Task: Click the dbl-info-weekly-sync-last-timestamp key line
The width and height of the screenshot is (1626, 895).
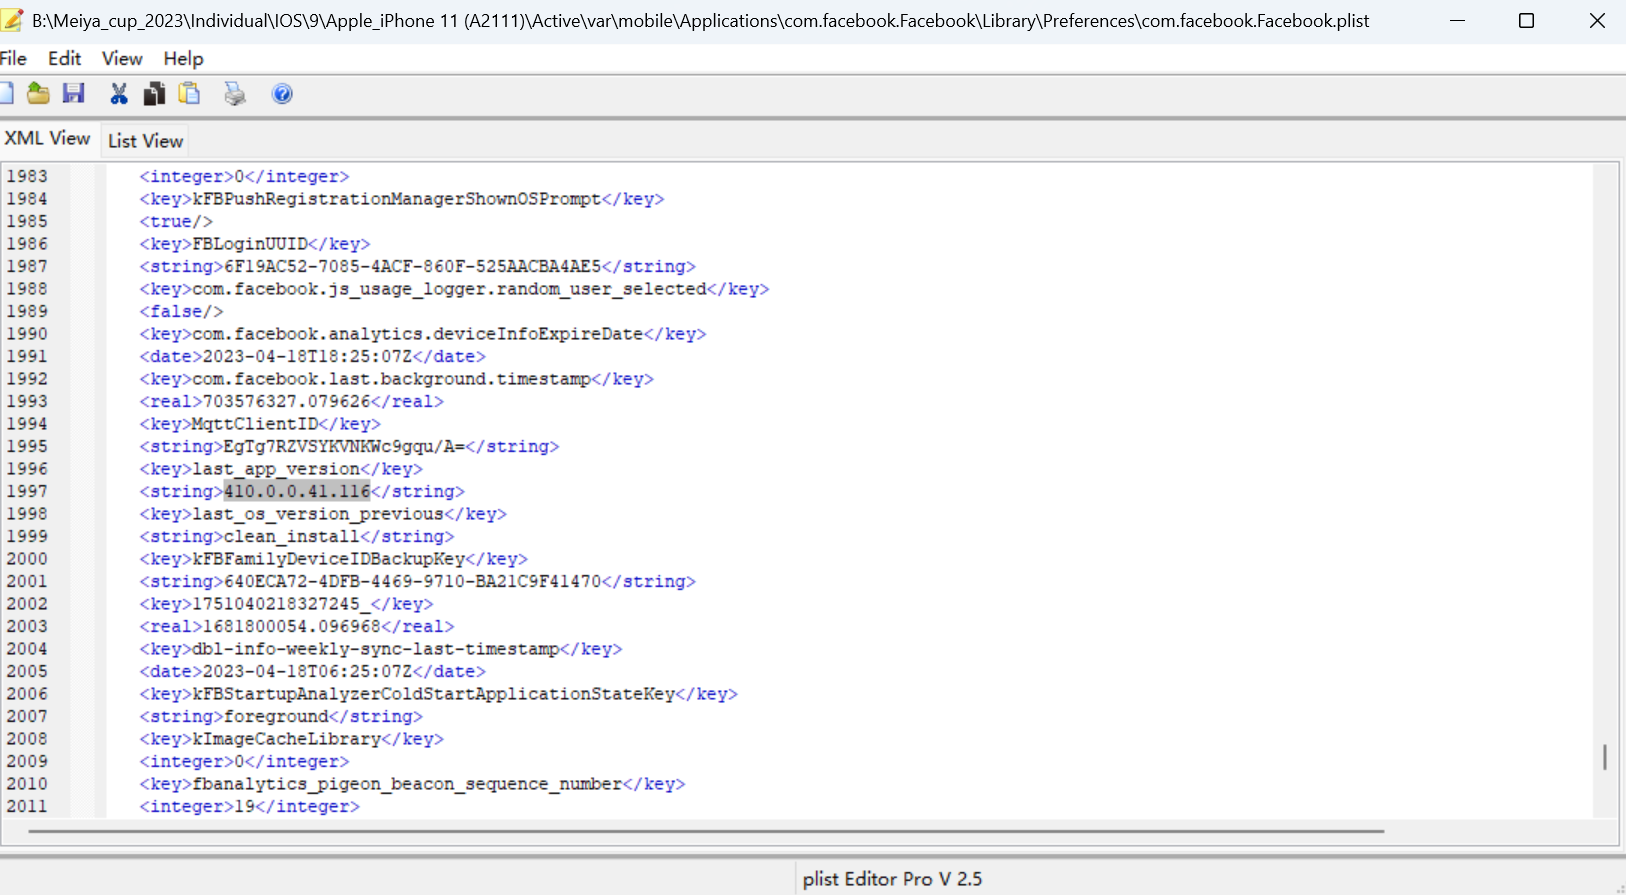Action: 381,649
